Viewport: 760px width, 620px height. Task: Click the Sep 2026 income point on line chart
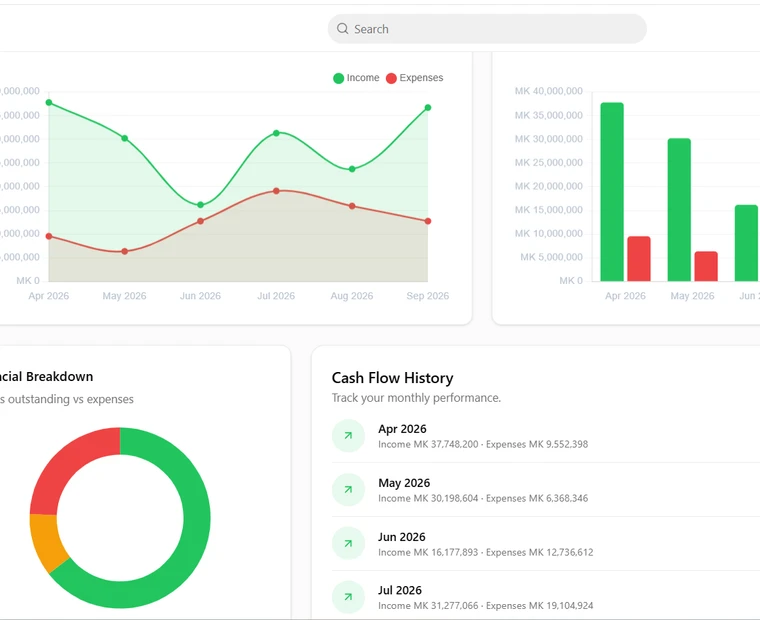[x=428, y=108]
